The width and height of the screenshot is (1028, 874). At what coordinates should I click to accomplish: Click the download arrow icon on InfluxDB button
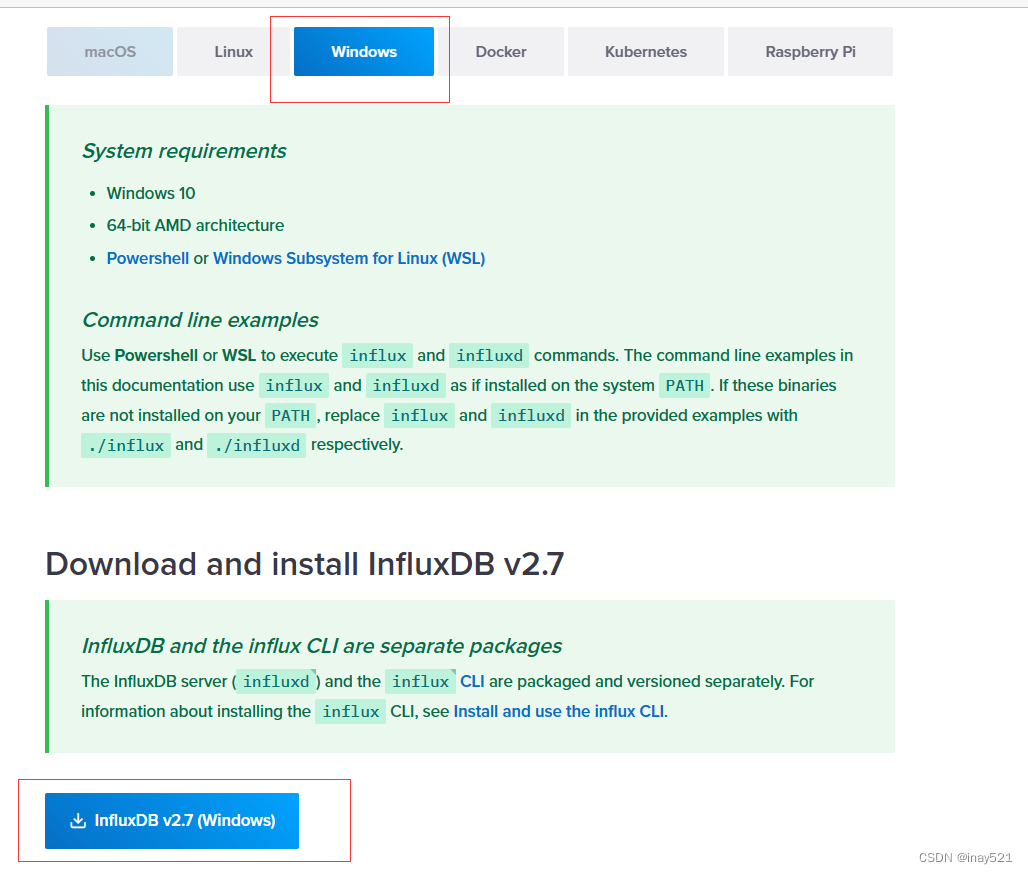coord(78,821)
